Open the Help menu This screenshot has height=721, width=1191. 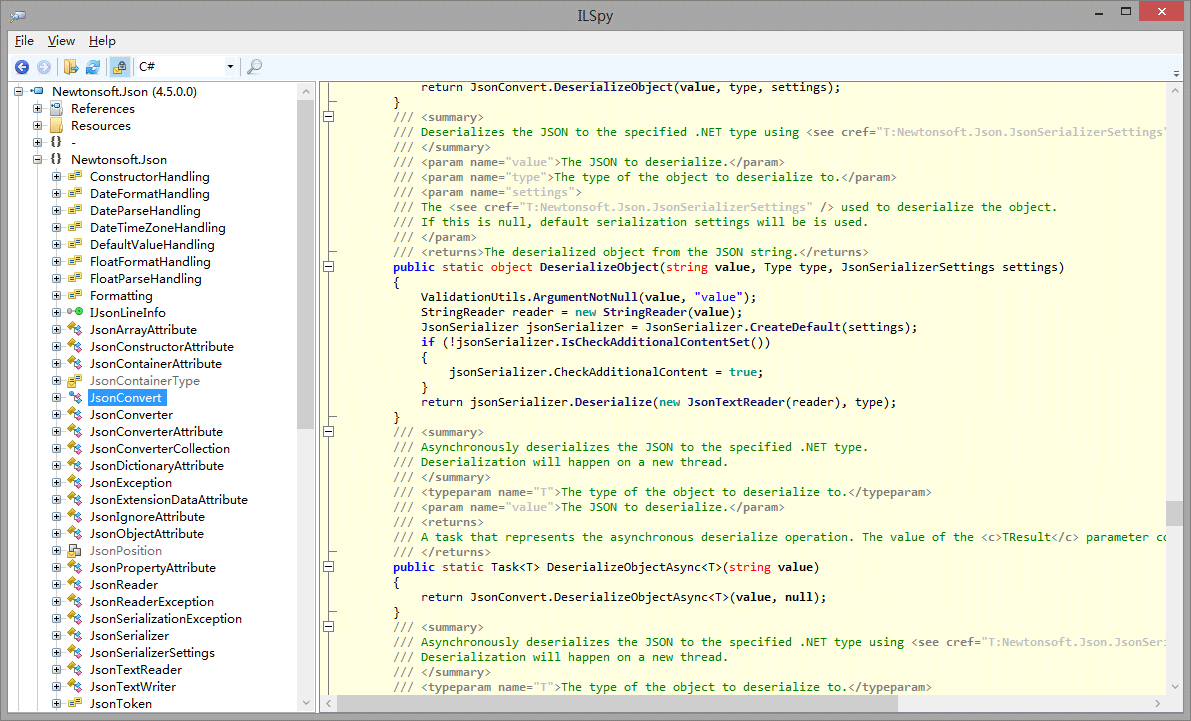click(102, 41)
